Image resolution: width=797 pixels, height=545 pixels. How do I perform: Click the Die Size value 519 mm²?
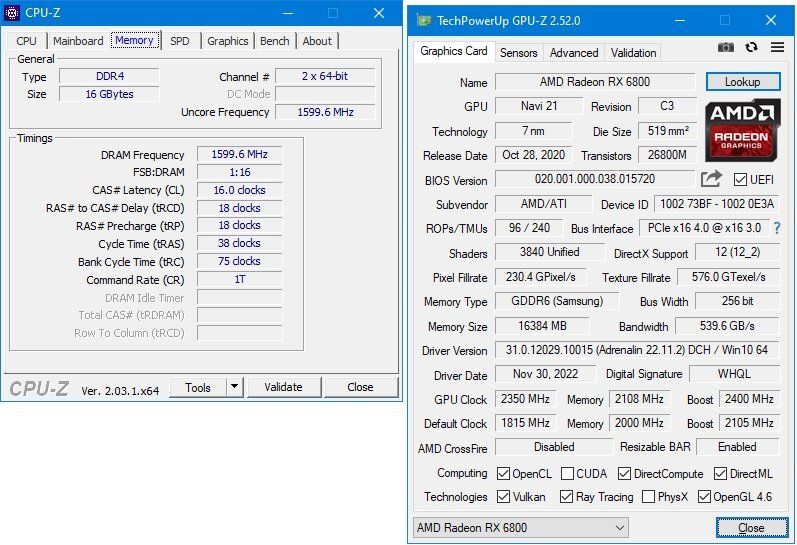point(668,131)
